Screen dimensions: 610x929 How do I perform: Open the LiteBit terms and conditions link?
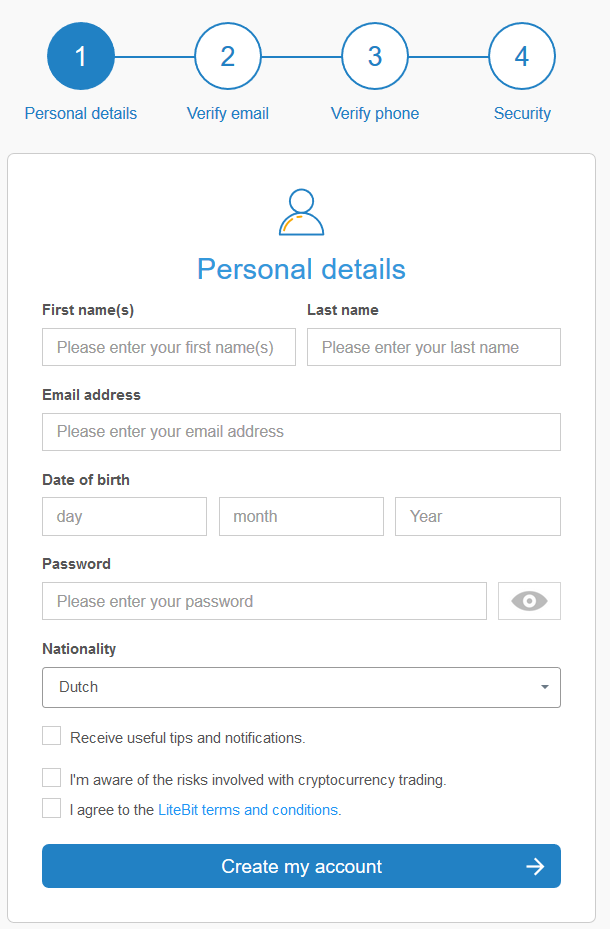tap(248, 809)
